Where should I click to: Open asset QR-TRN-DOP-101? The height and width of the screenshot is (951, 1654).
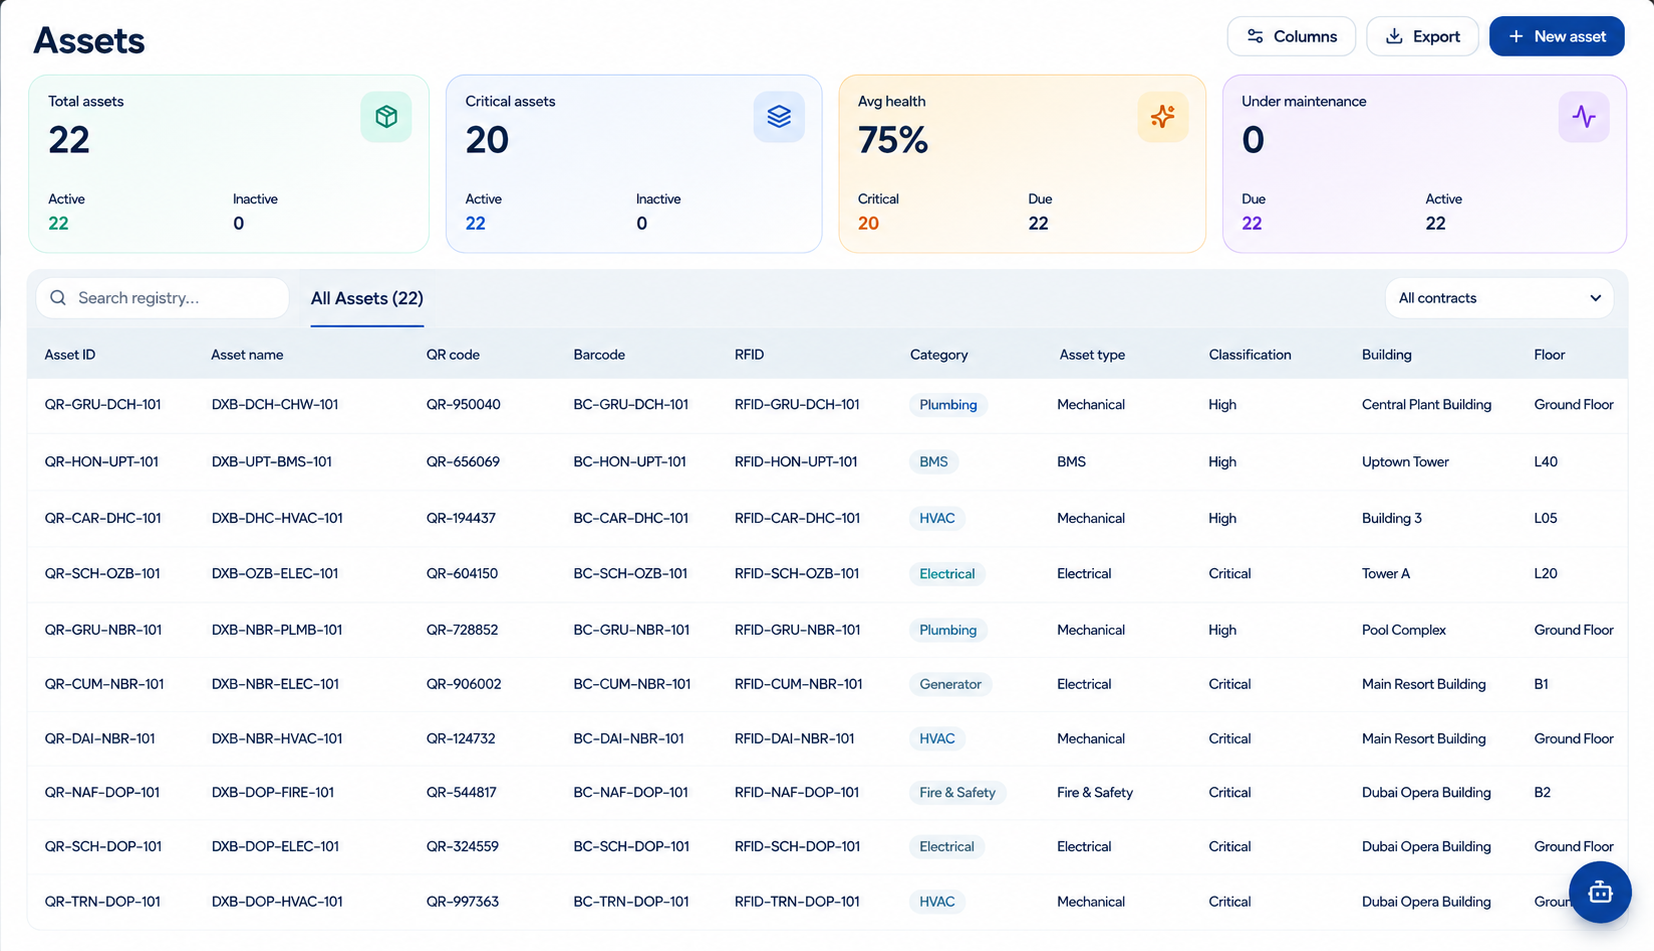[x=102, y=902]
